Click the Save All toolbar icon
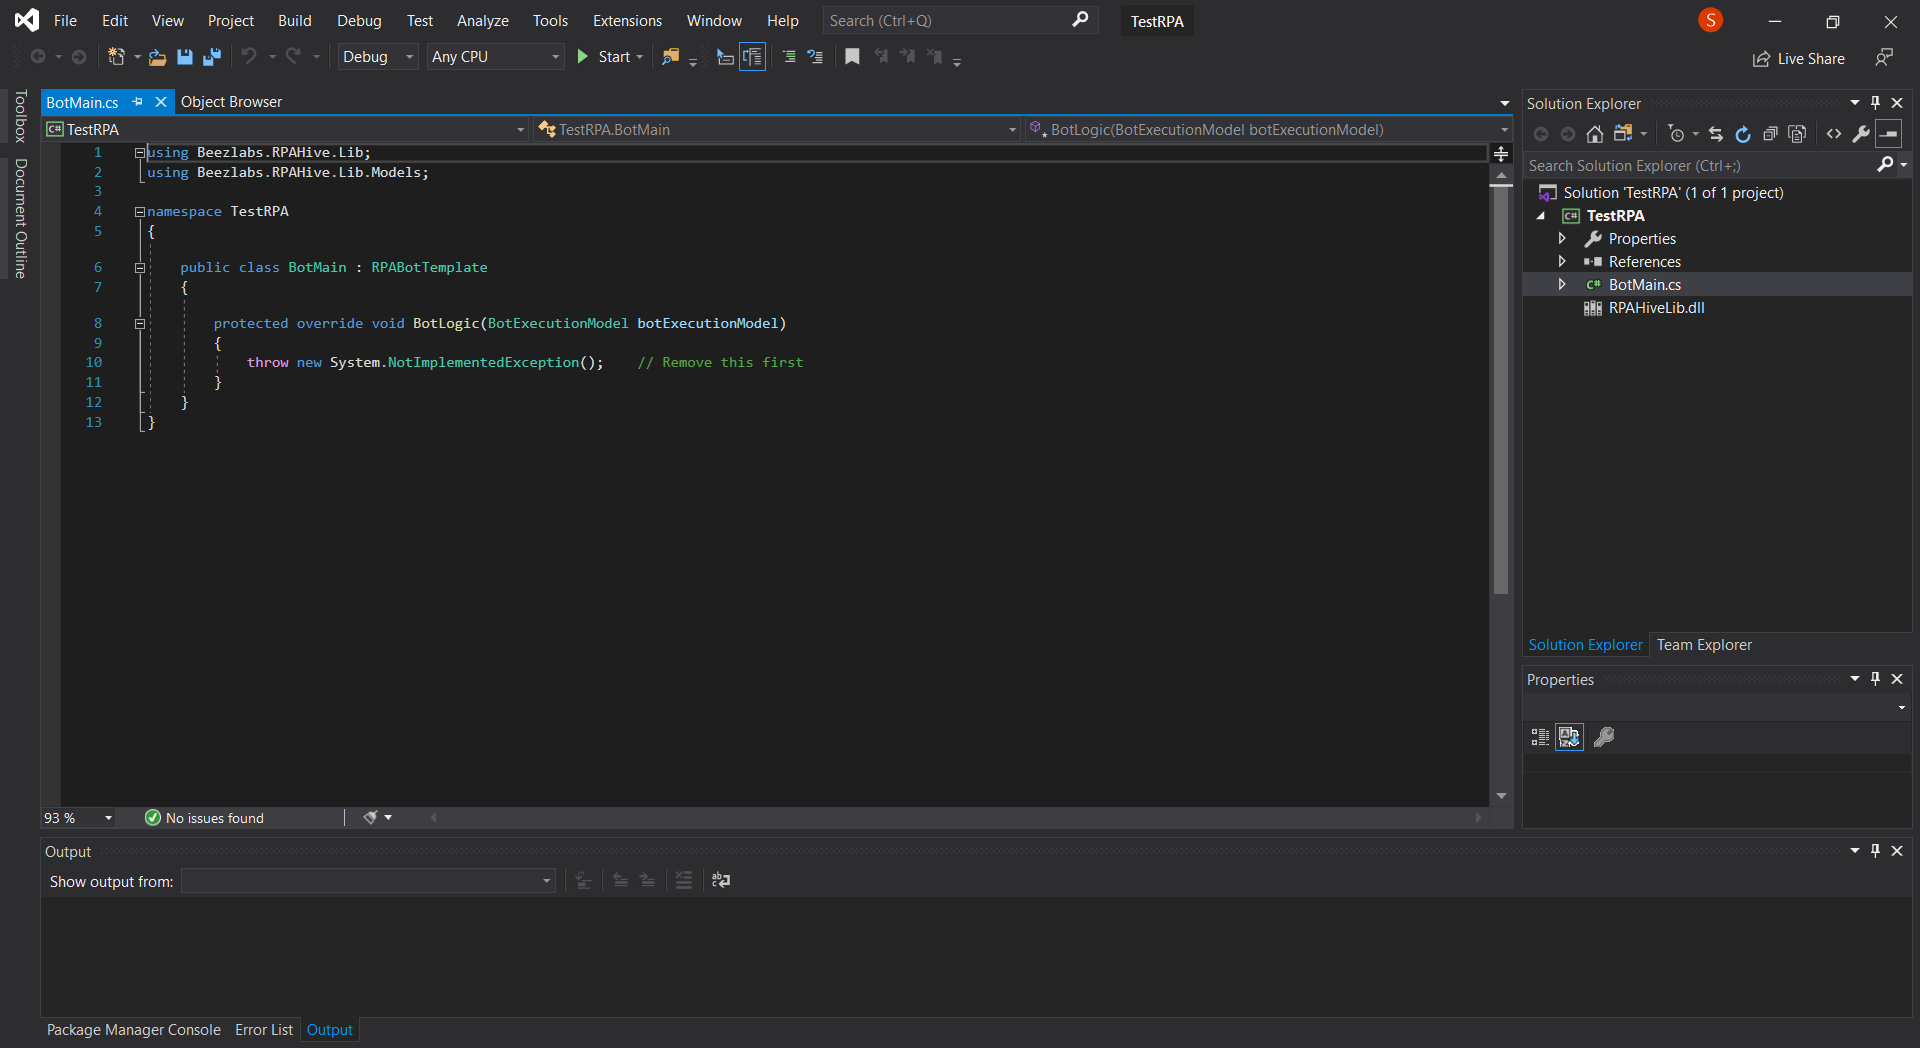The image size is (1920, 1048). coord(211,57)
